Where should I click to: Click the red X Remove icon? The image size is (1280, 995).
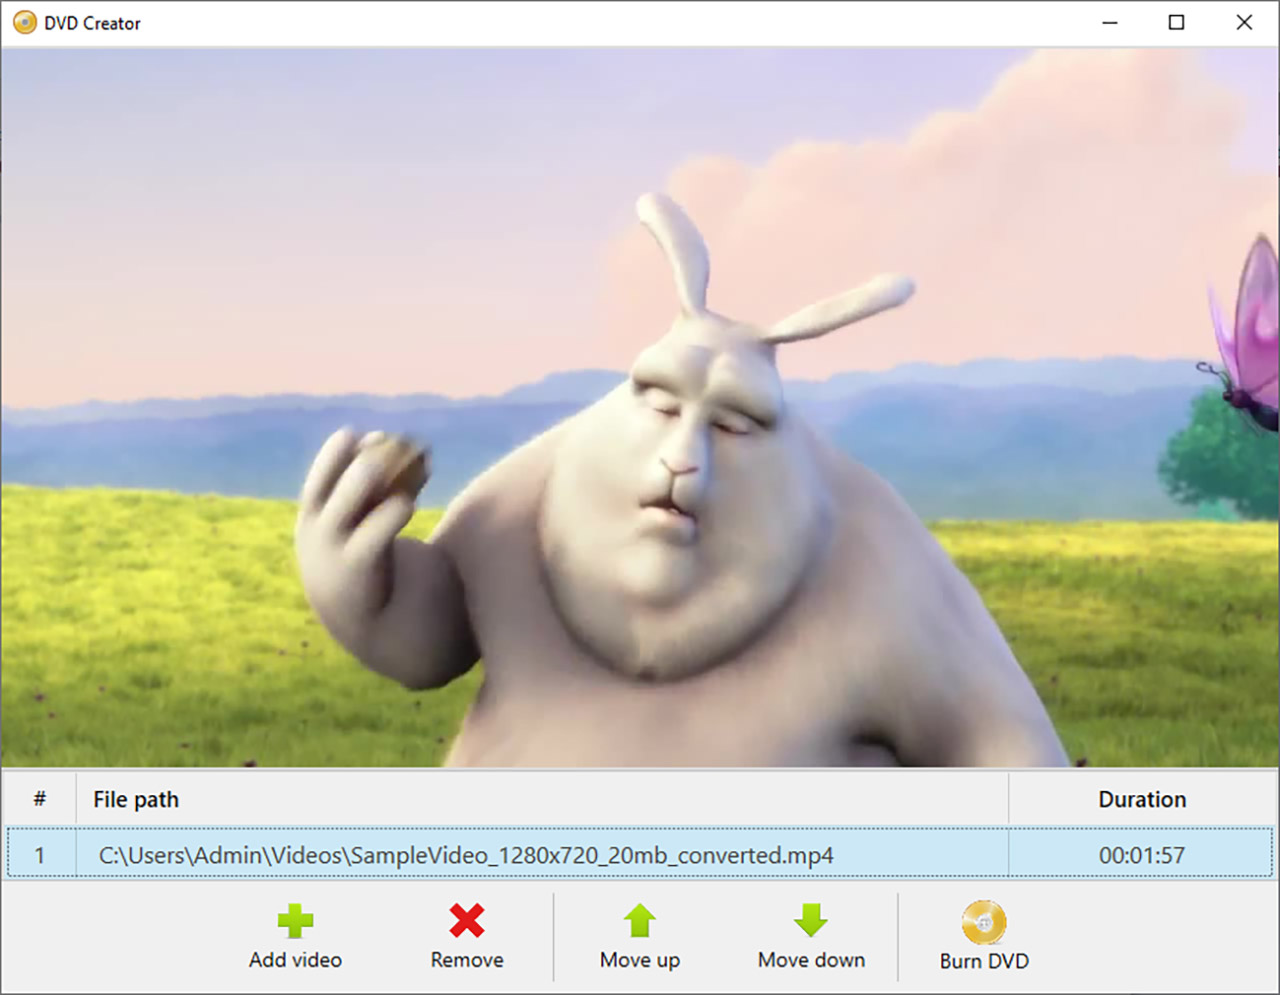click(467, 921)
